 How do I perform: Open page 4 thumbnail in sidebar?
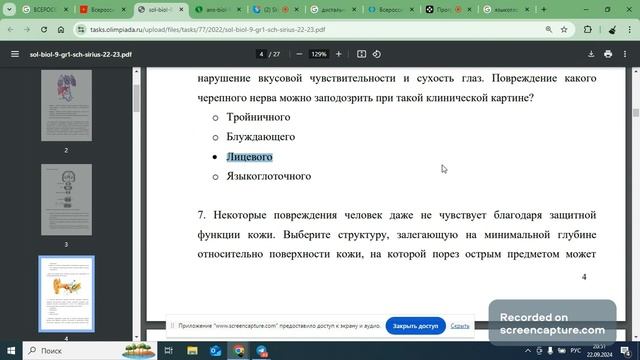tap(66, 294)
